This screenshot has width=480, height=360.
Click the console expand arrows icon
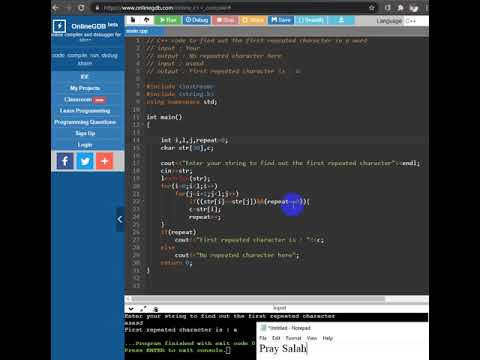[x=143, y=309]
